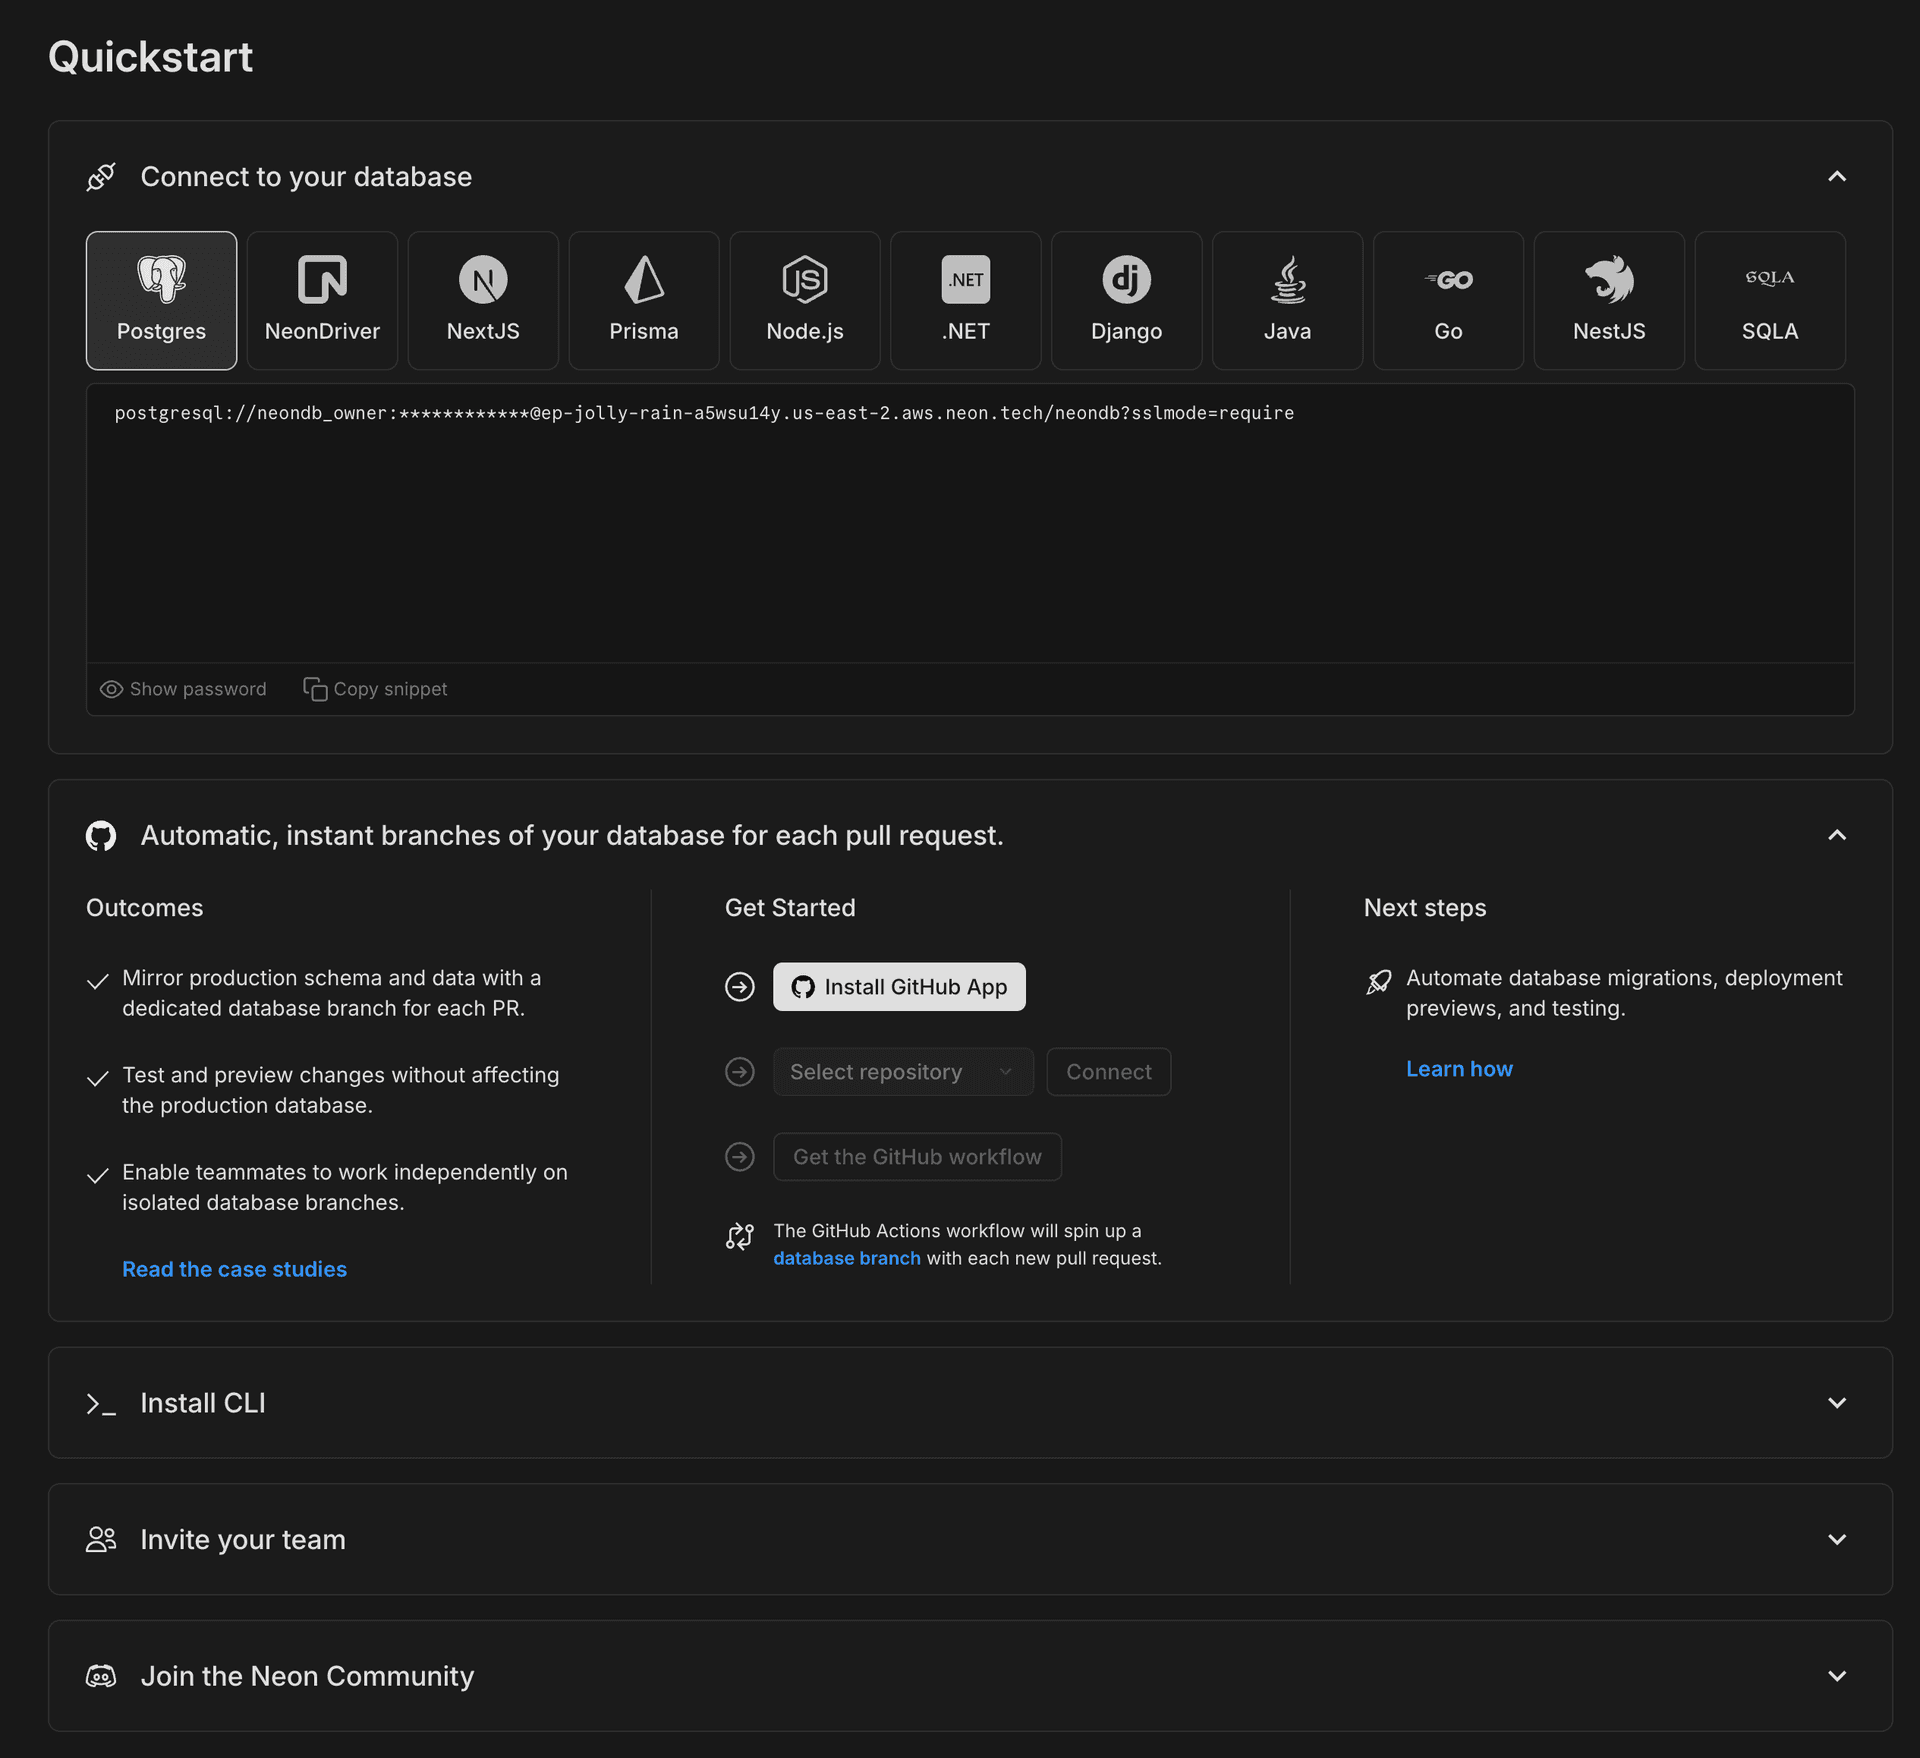Choose Prisma as connection method
Screen dimensions: 1920x1758
[643, 300]
